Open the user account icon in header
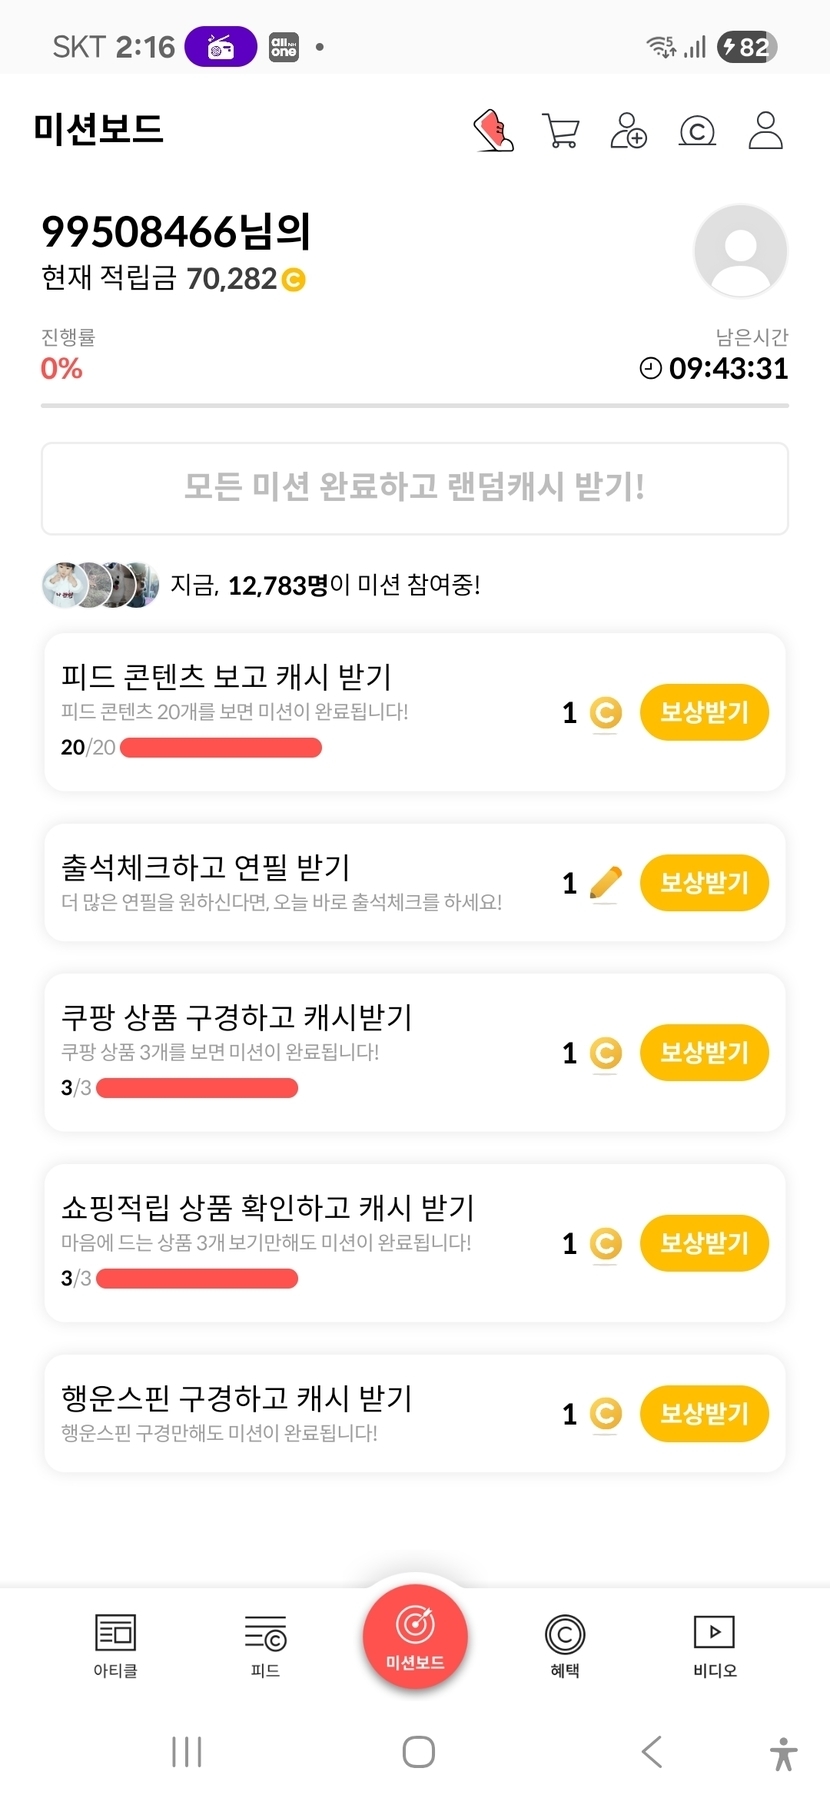The width and height of the screenshot is (830, 1798). [765, 131]
